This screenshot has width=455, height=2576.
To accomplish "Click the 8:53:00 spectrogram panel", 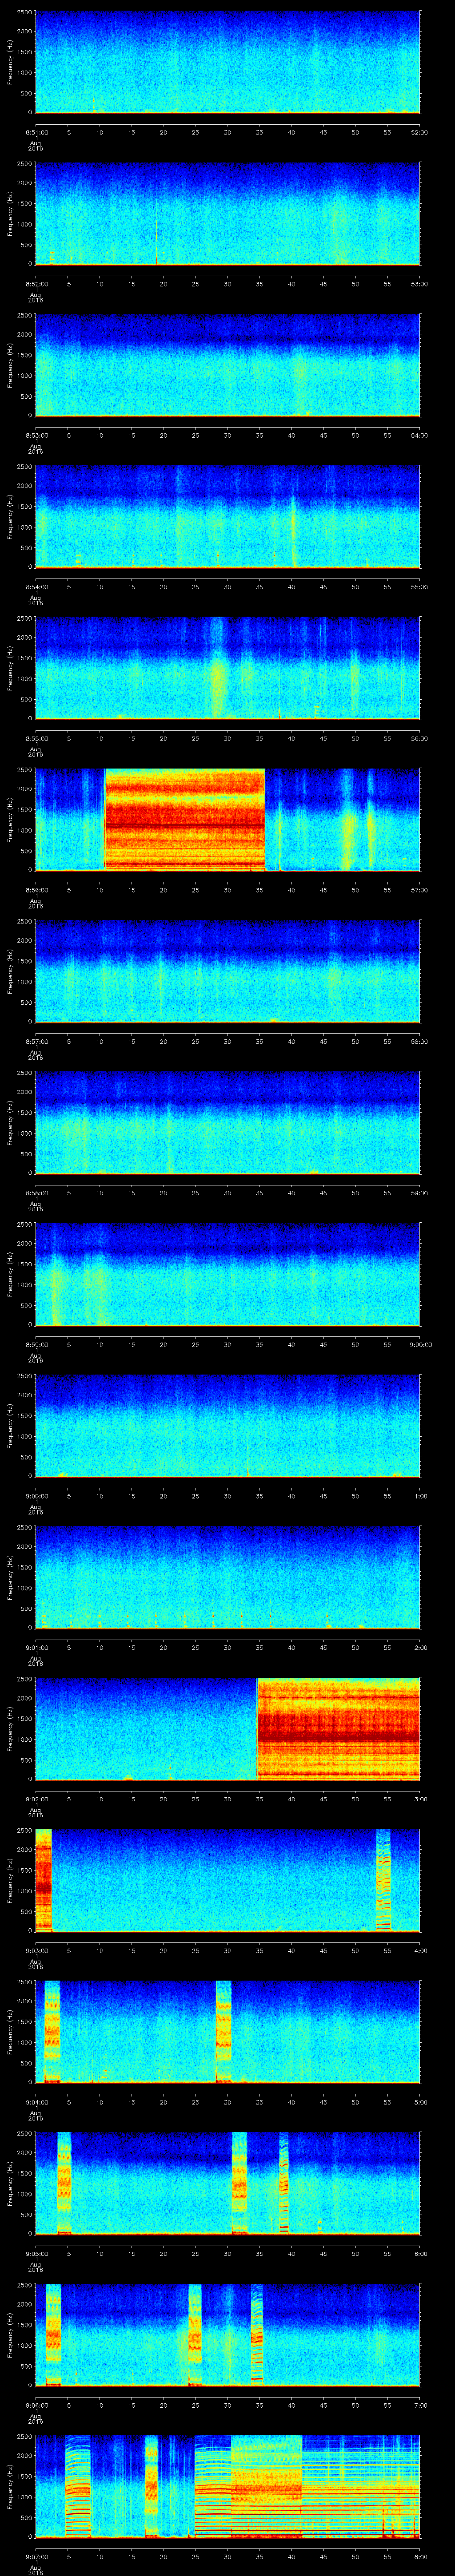I will (x=227, y=365).
